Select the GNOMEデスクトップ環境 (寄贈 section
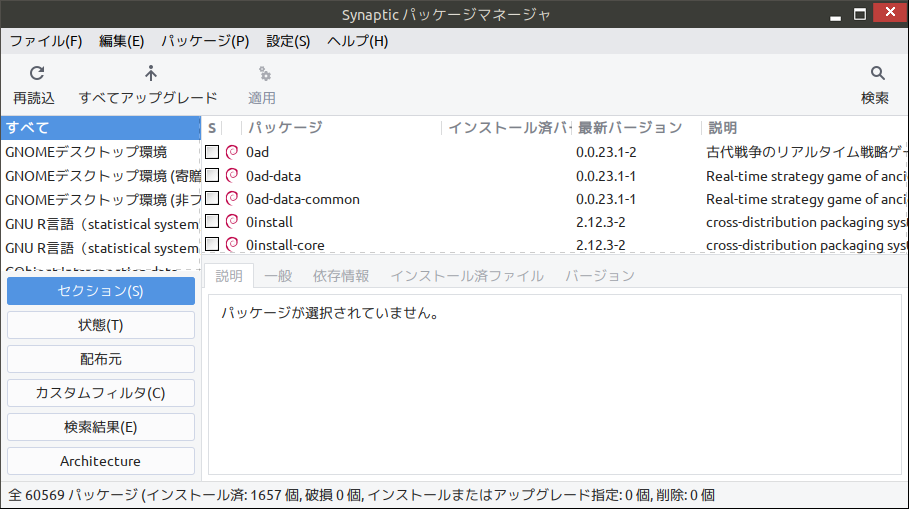This screenshot has height=509, width=909. coord(101,176)
